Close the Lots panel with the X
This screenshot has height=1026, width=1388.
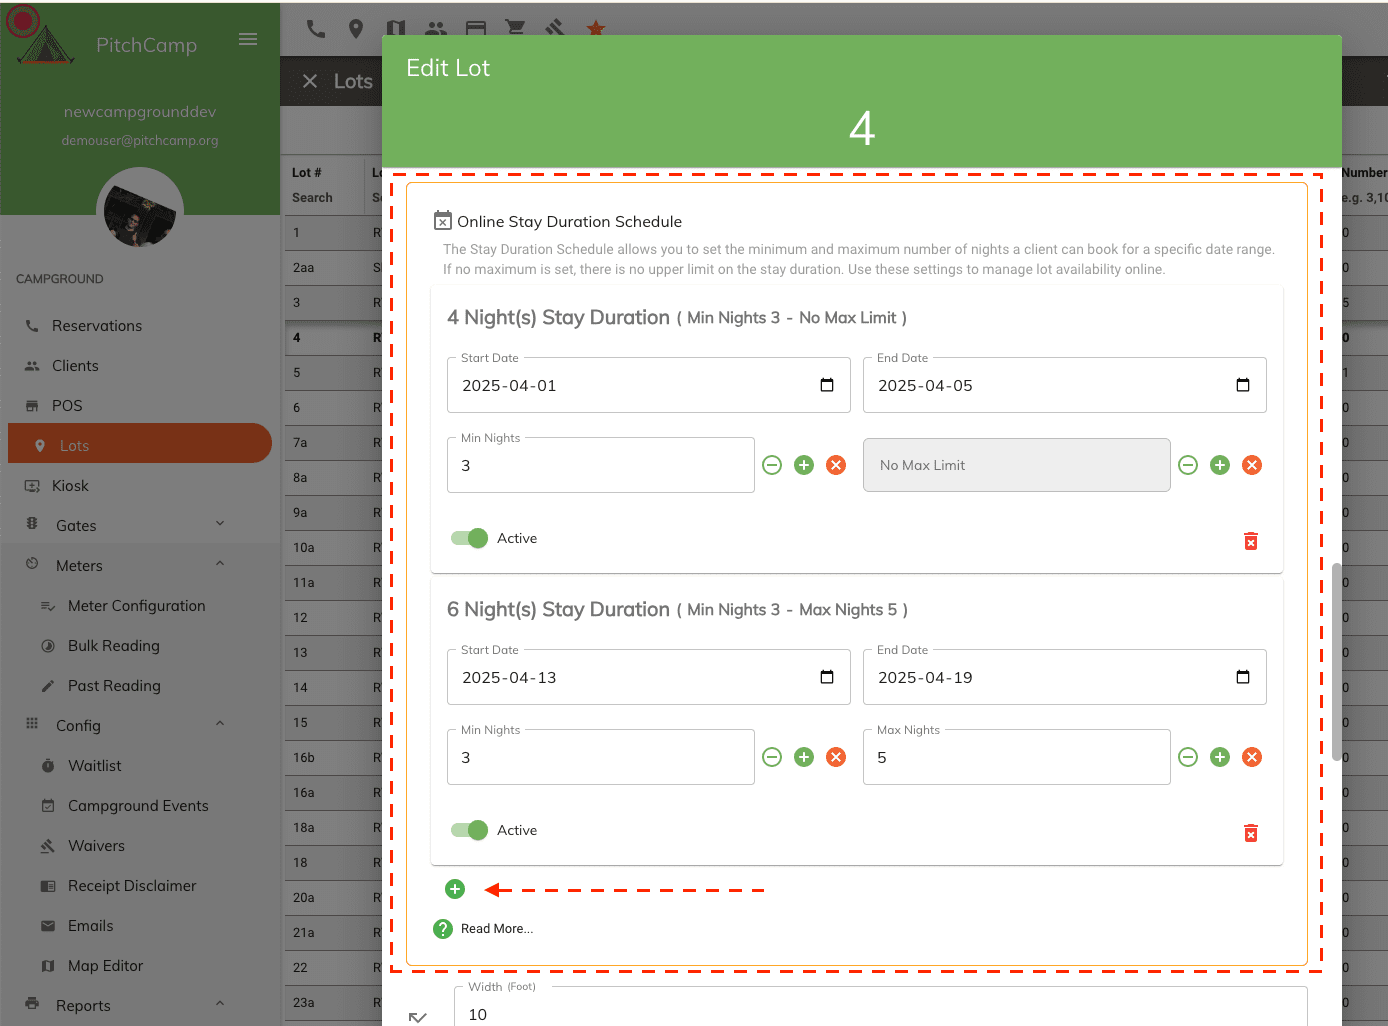point(310,81)
